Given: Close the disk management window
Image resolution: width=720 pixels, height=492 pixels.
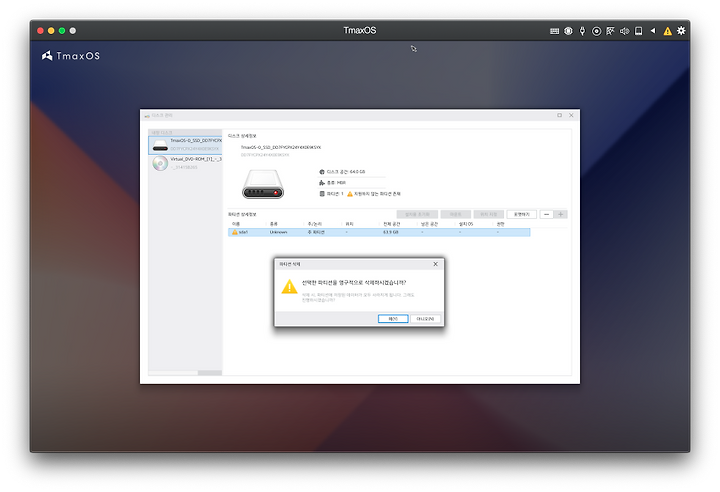Looking at the screenshot, I should point(571,115).
